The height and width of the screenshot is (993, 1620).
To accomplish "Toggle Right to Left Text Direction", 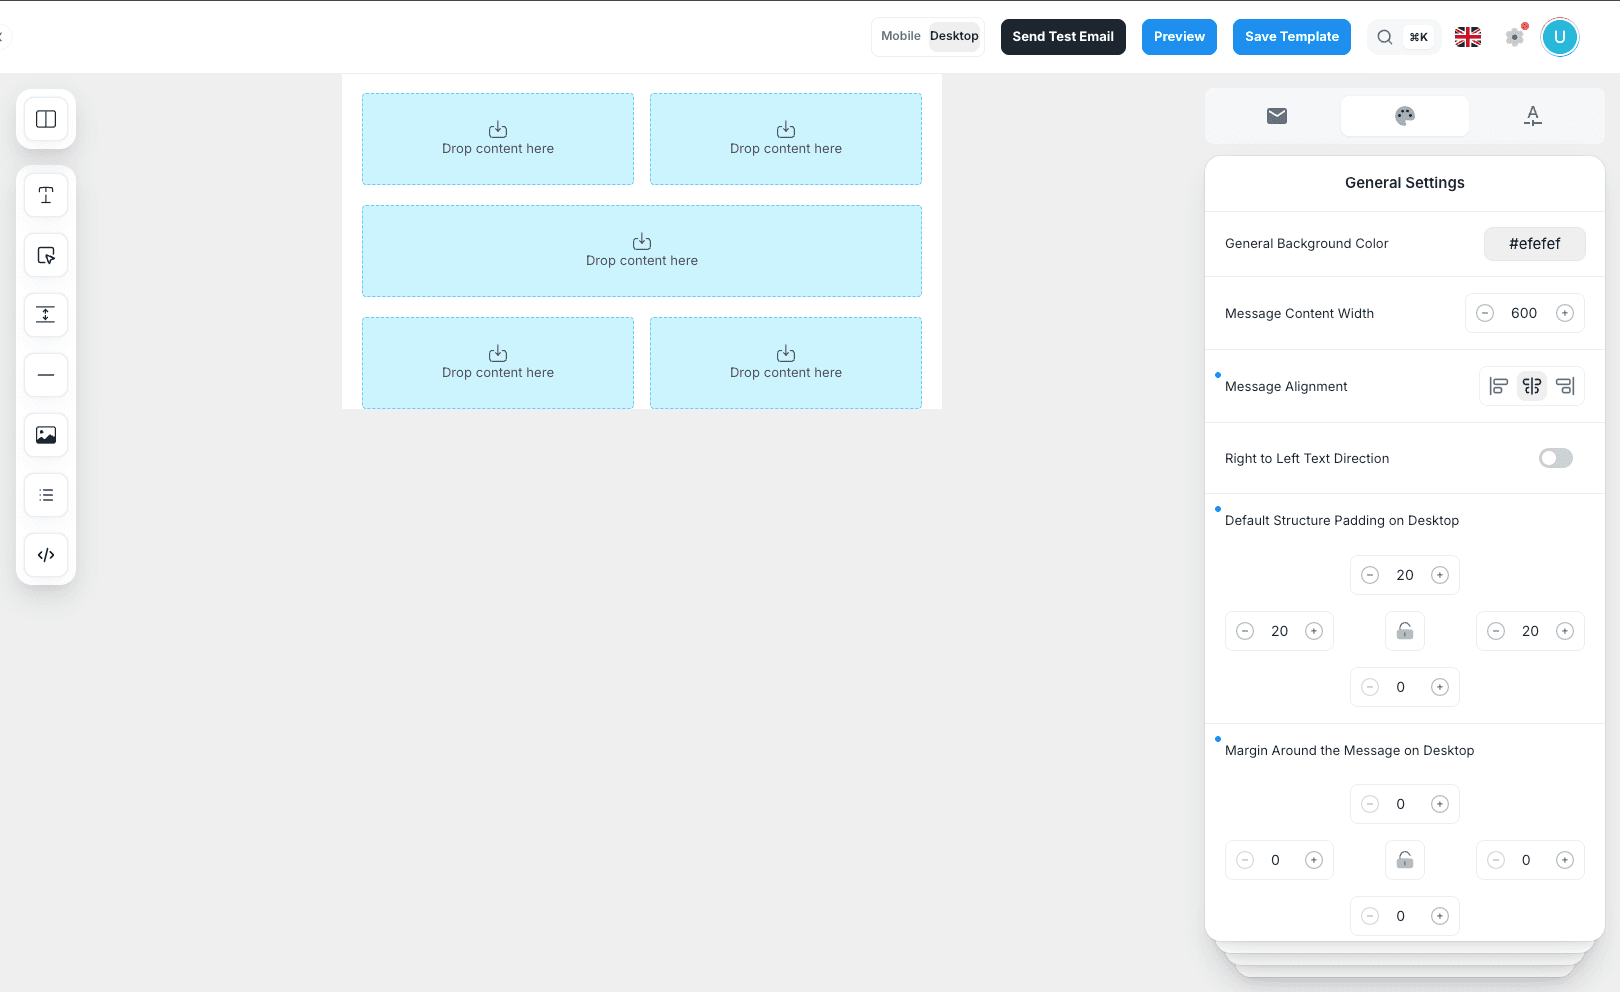I will coord(1556,458).
